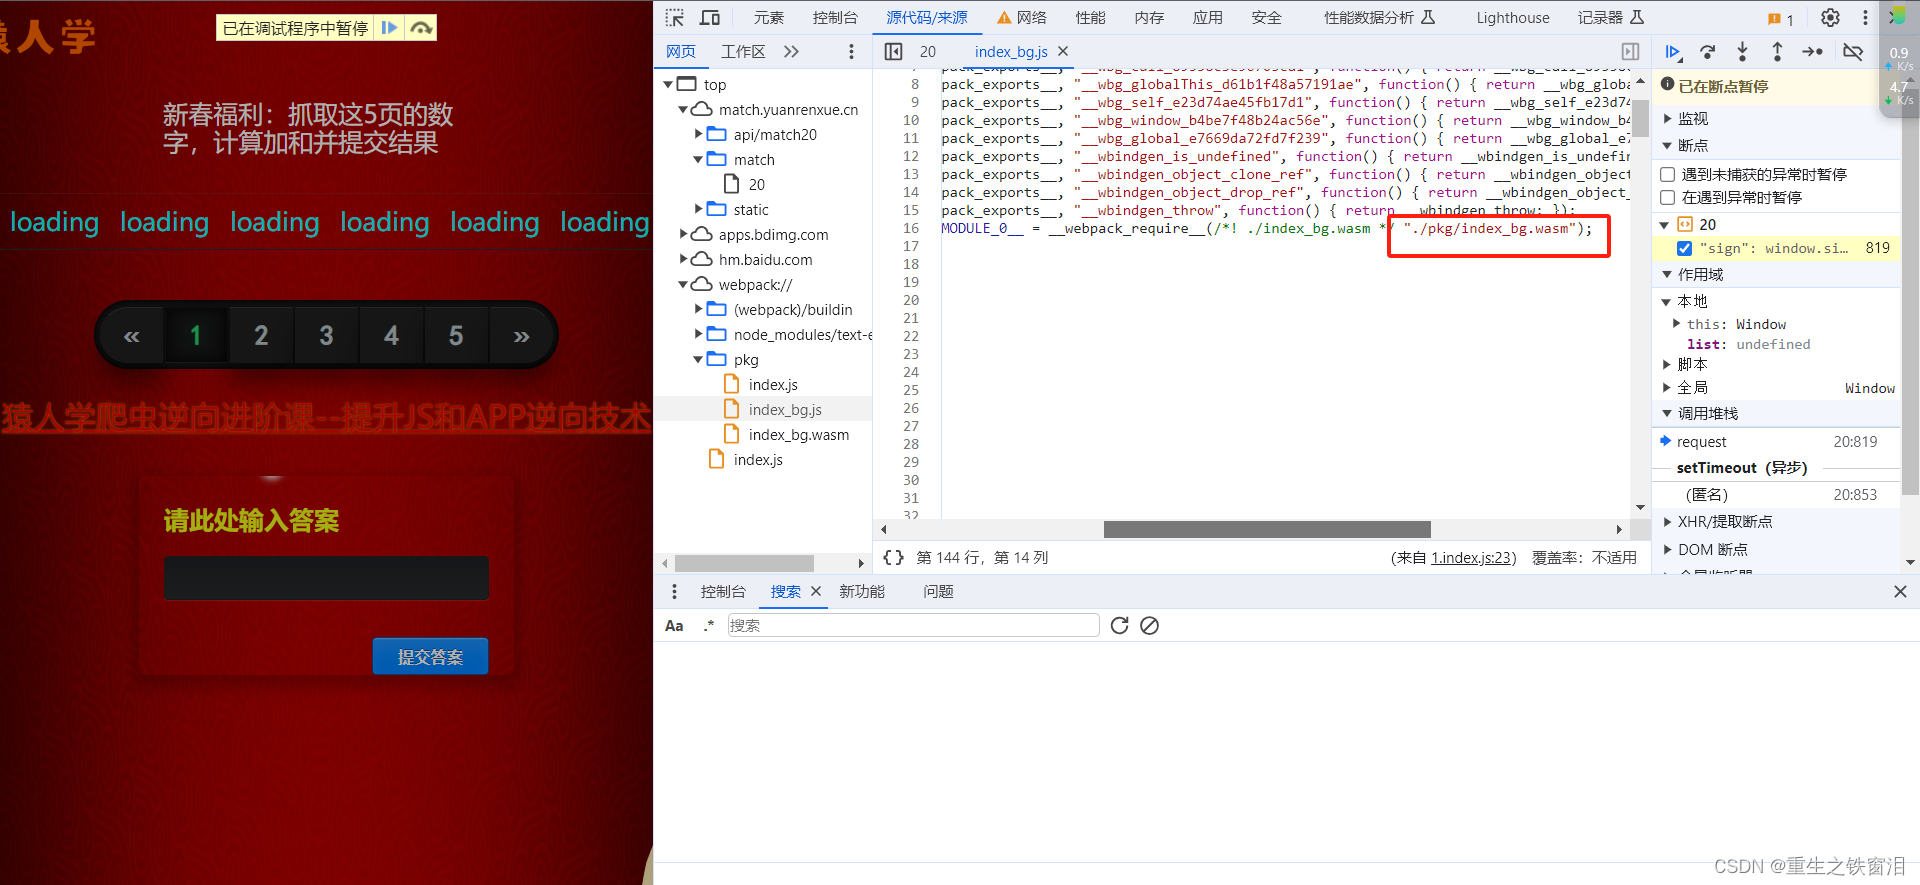Switch to the 工作区 workspace tab
The width and height of the screenshot is (1920, 885).
(743, 52)
